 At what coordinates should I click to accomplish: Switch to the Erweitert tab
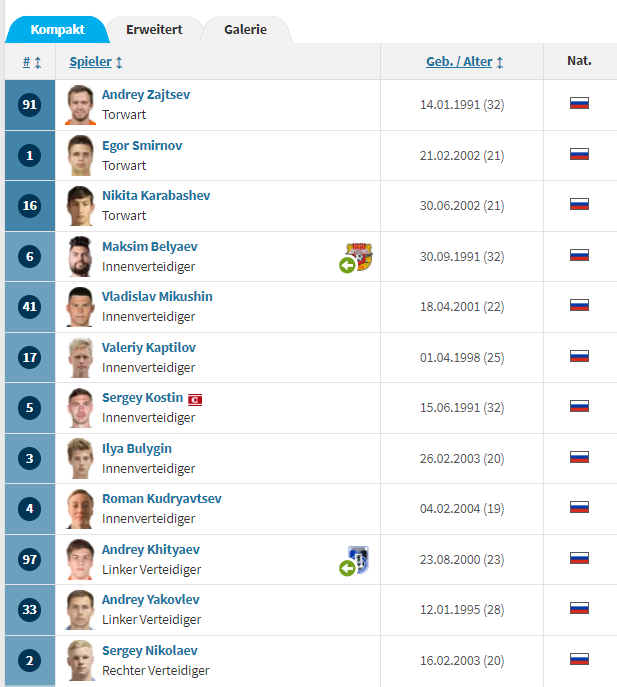coord(154,30)
